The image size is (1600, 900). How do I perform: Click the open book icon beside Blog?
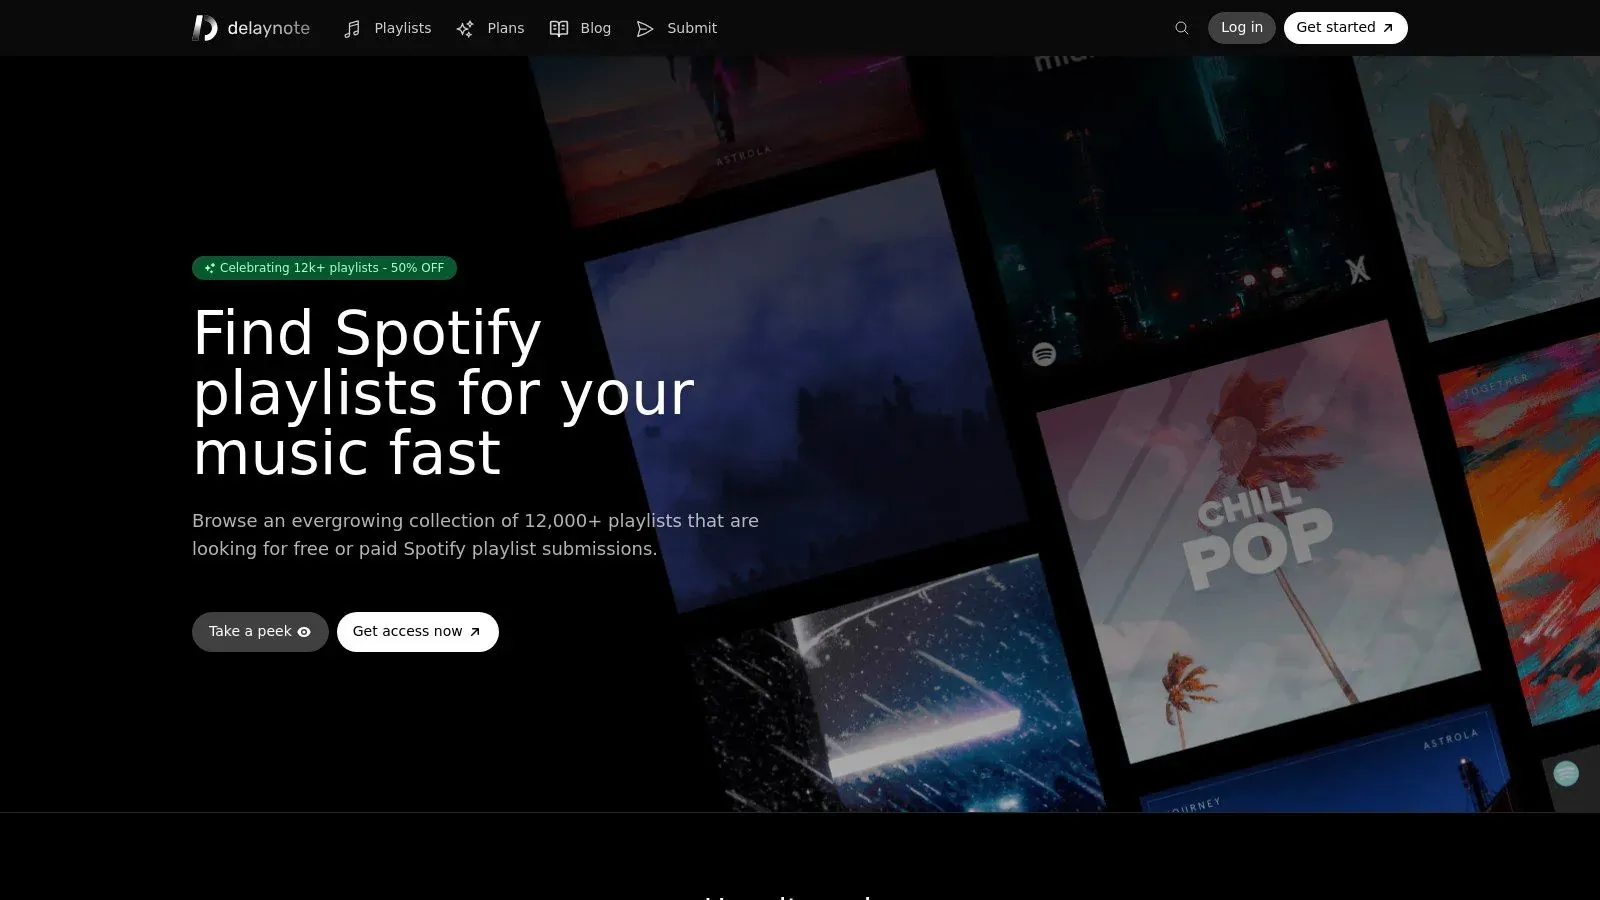click(x=559, y=29)
